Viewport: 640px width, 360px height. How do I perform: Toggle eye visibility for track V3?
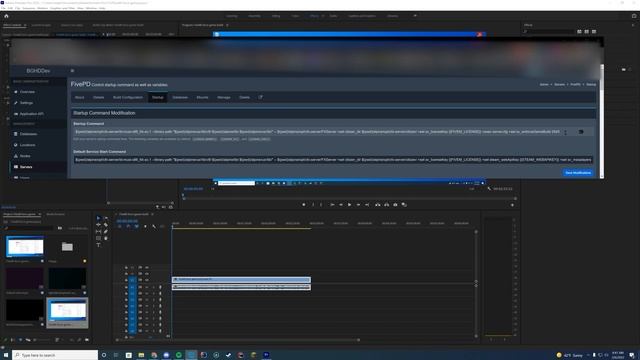click(147, 267)
